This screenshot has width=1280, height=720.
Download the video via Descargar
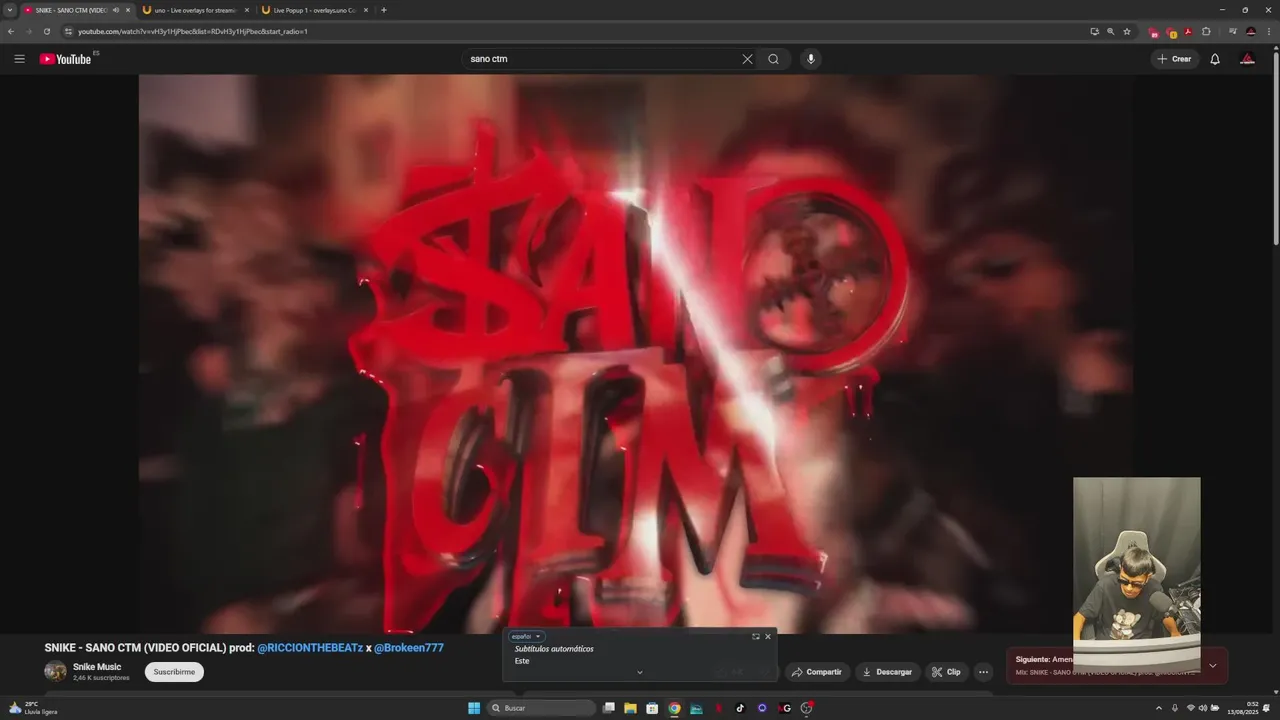pyautogui.click(x=887, y=672)
